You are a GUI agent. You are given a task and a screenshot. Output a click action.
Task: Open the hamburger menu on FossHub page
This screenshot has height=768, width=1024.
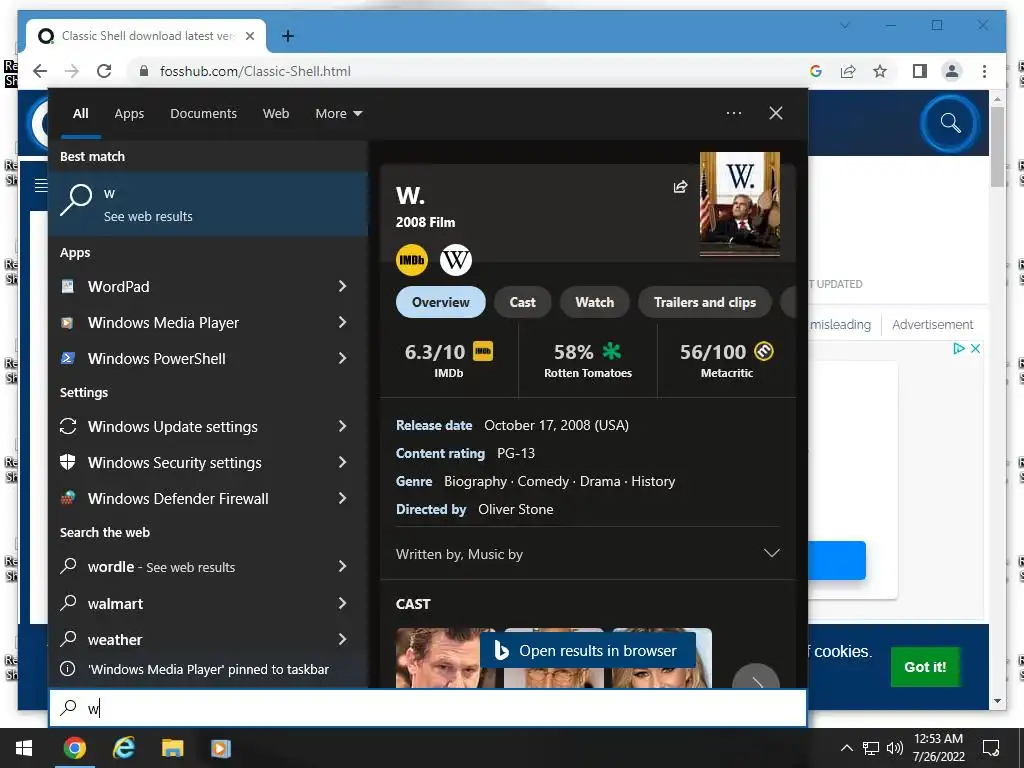[x=40, y=185]
